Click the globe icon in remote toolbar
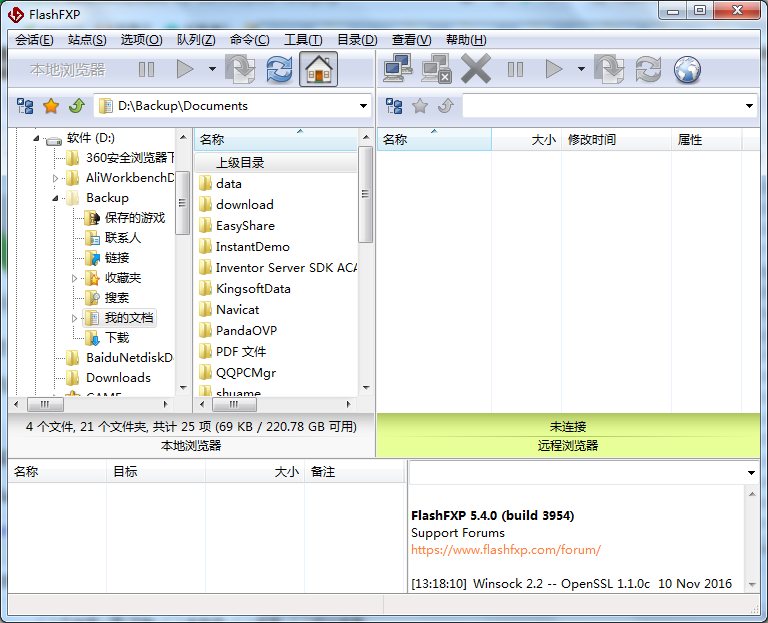The height and width of the screenshot is (623, 768). (687, 69)
